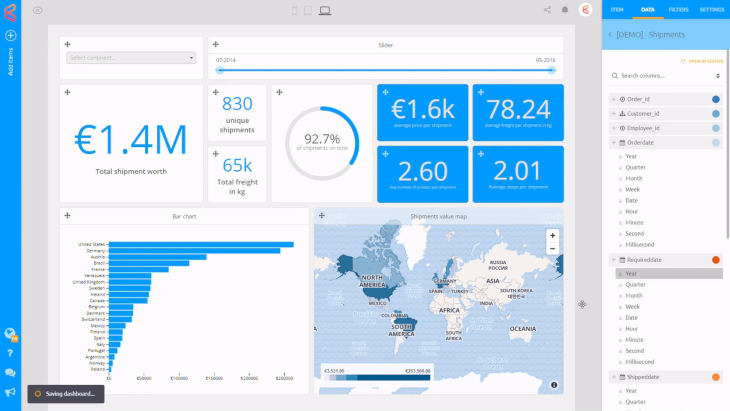The image size is (730, 411).
Task: Zoom in on the map
Action: (552, 236)
